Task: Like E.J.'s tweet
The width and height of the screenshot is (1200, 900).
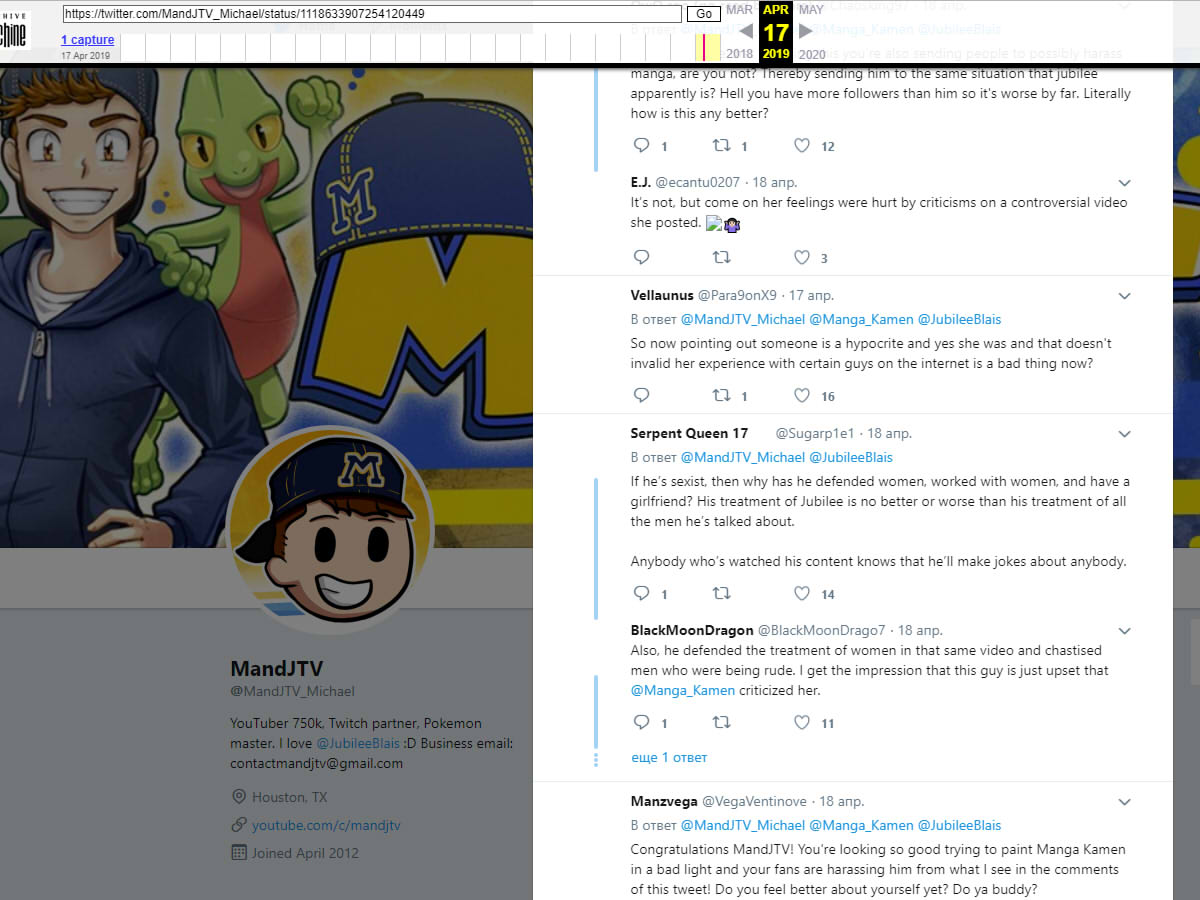Action: pos(801,258)
